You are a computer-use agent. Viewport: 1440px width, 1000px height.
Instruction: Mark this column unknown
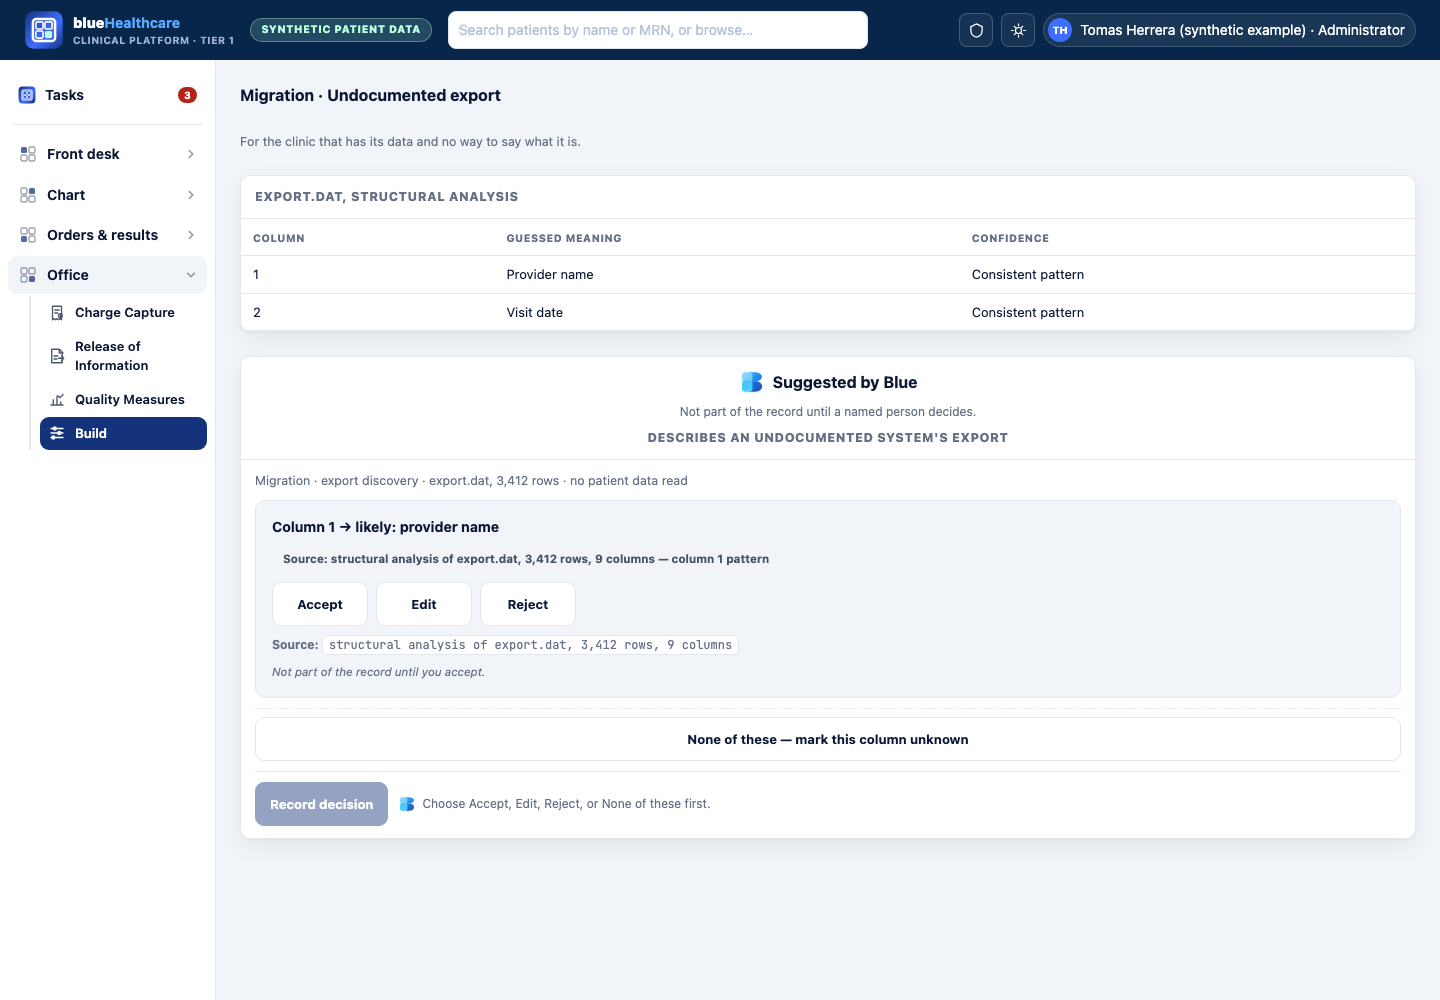coord(828,739)
